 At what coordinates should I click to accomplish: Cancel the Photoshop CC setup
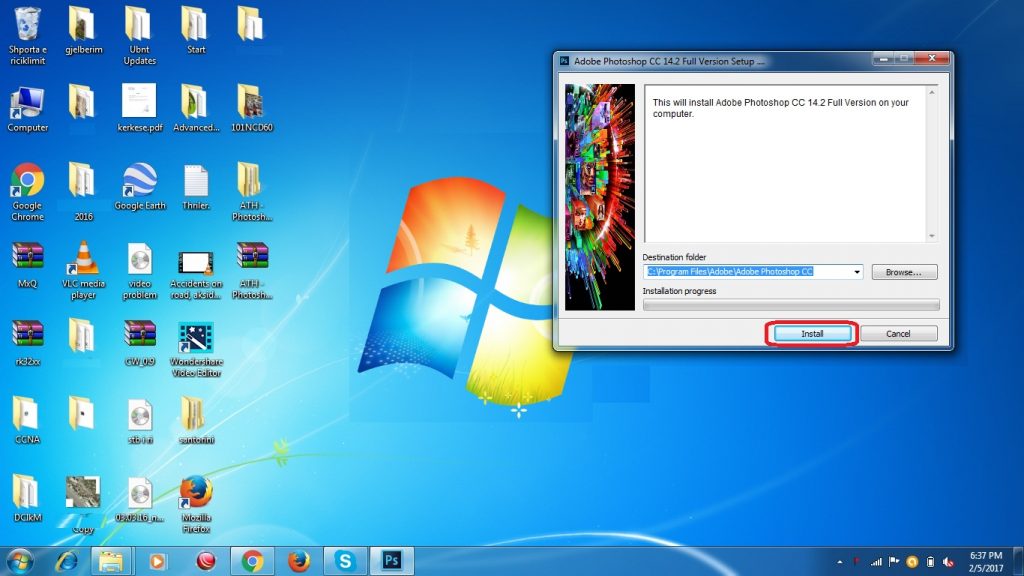[x=898, y=334]
